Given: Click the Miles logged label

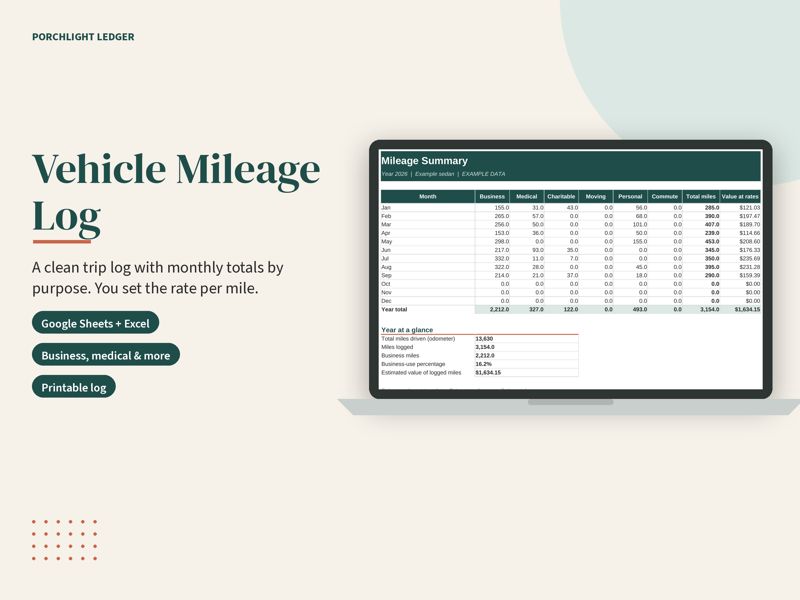Looking at the screenshot, I should [397, 347].
